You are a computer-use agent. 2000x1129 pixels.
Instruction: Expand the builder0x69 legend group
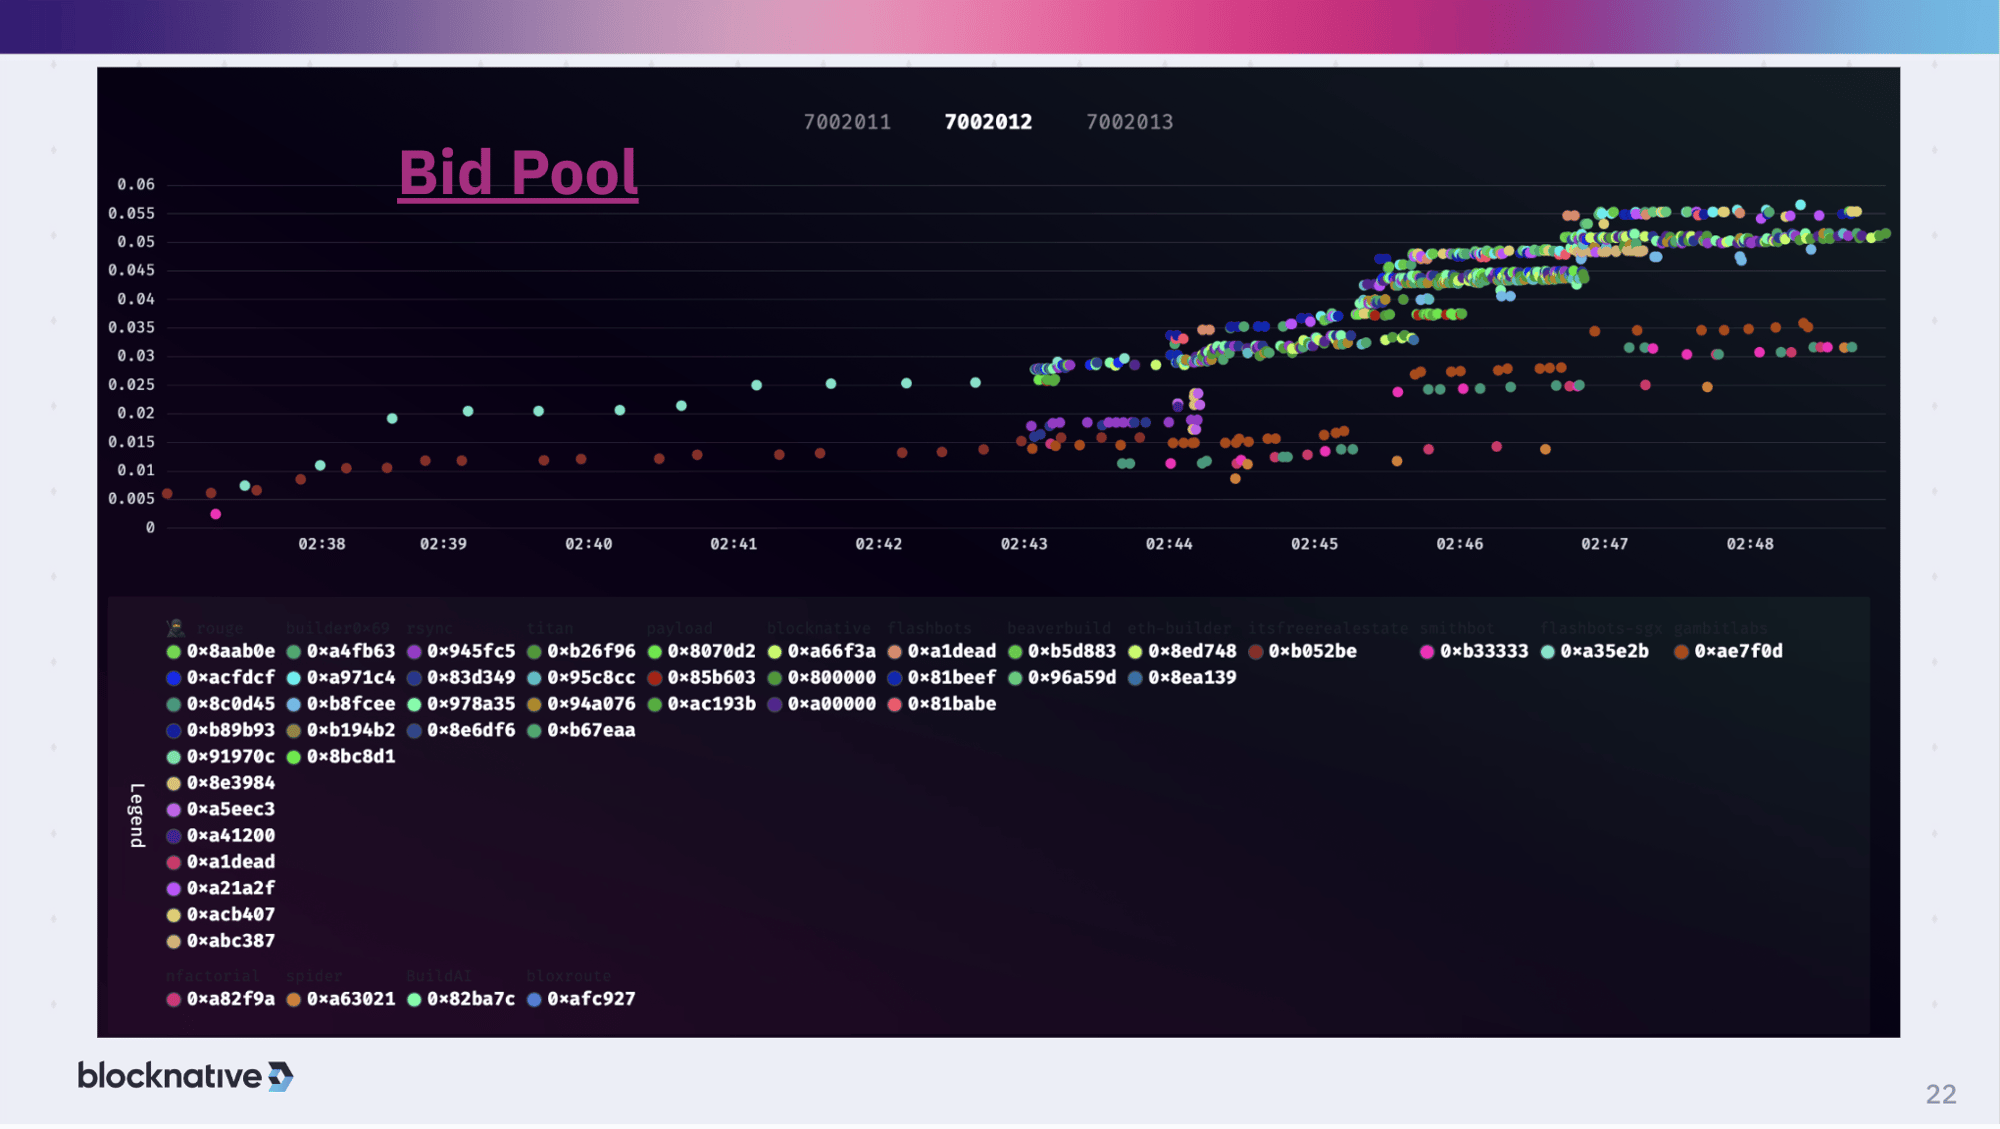coord(337,627)
